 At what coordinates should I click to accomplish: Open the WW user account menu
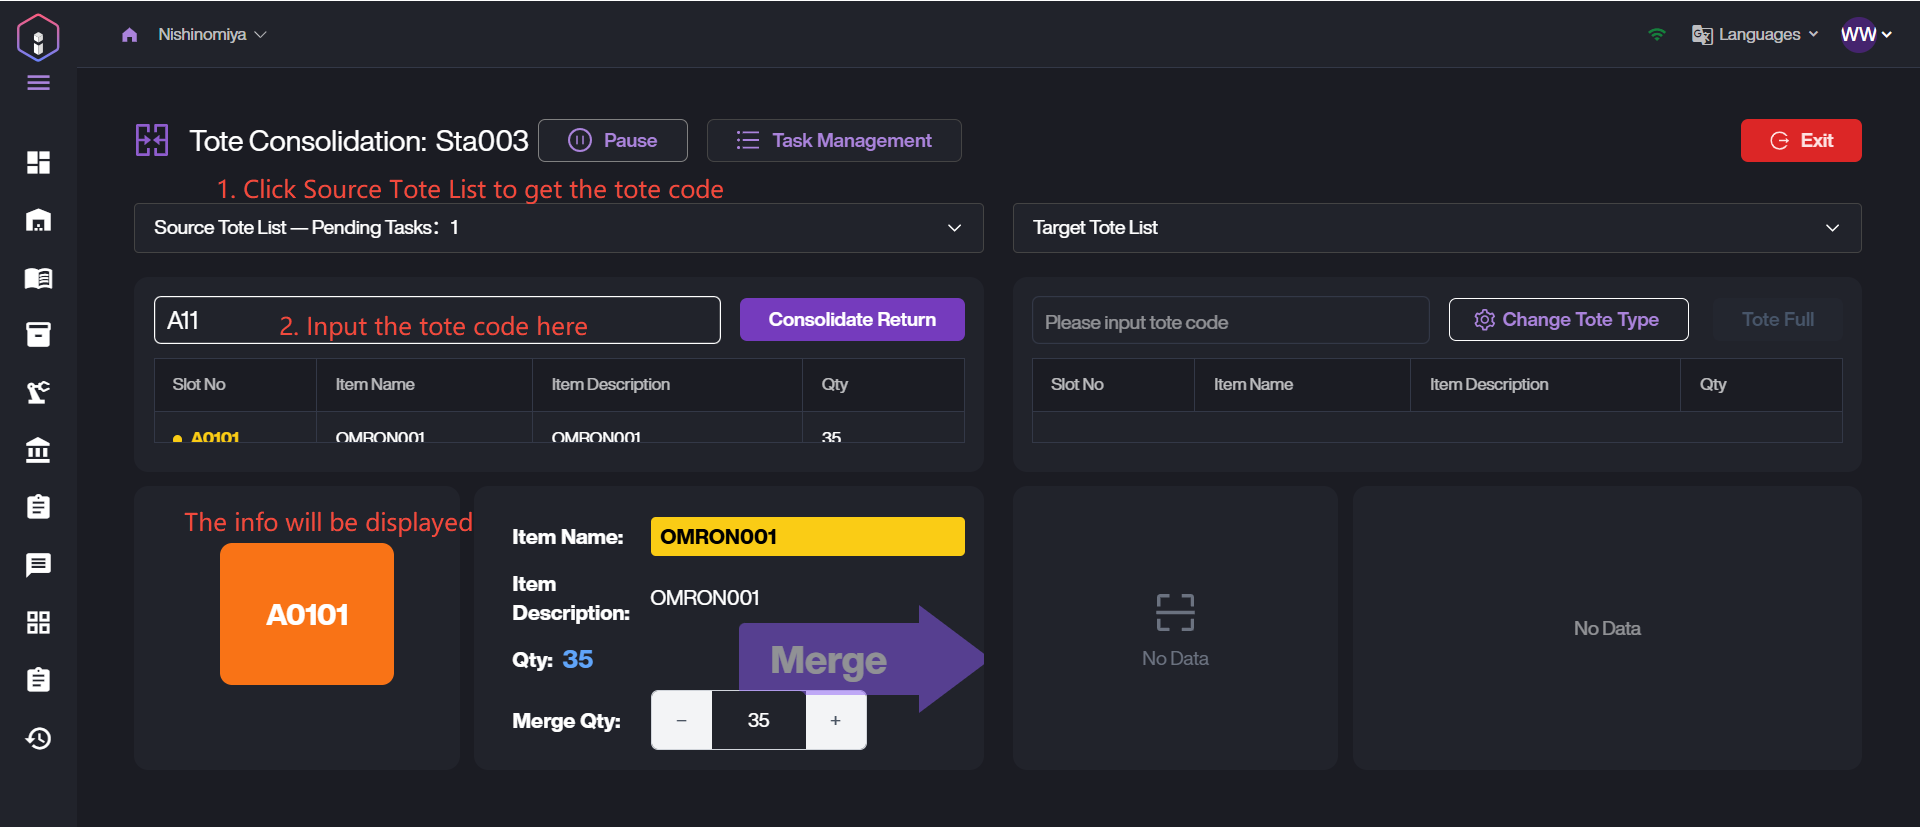tap(1865, 35)
